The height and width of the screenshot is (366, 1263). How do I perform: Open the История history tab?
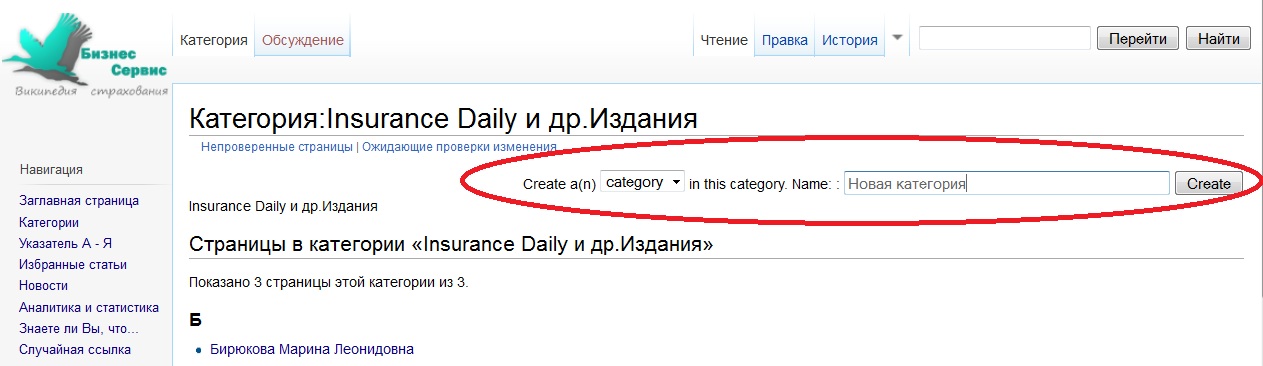(x=850, y=40)
